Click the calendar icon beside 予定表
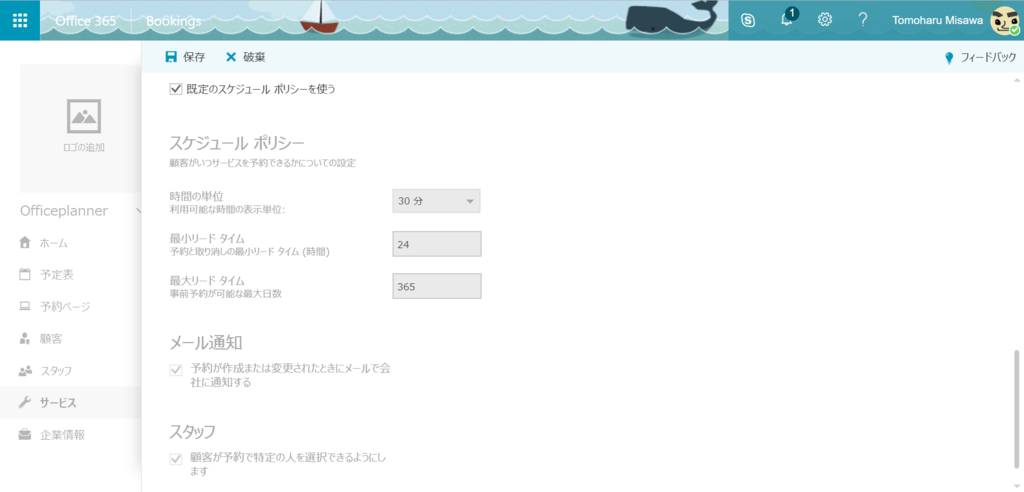This screenshot has height=492, width=1024. coord(25,274)
